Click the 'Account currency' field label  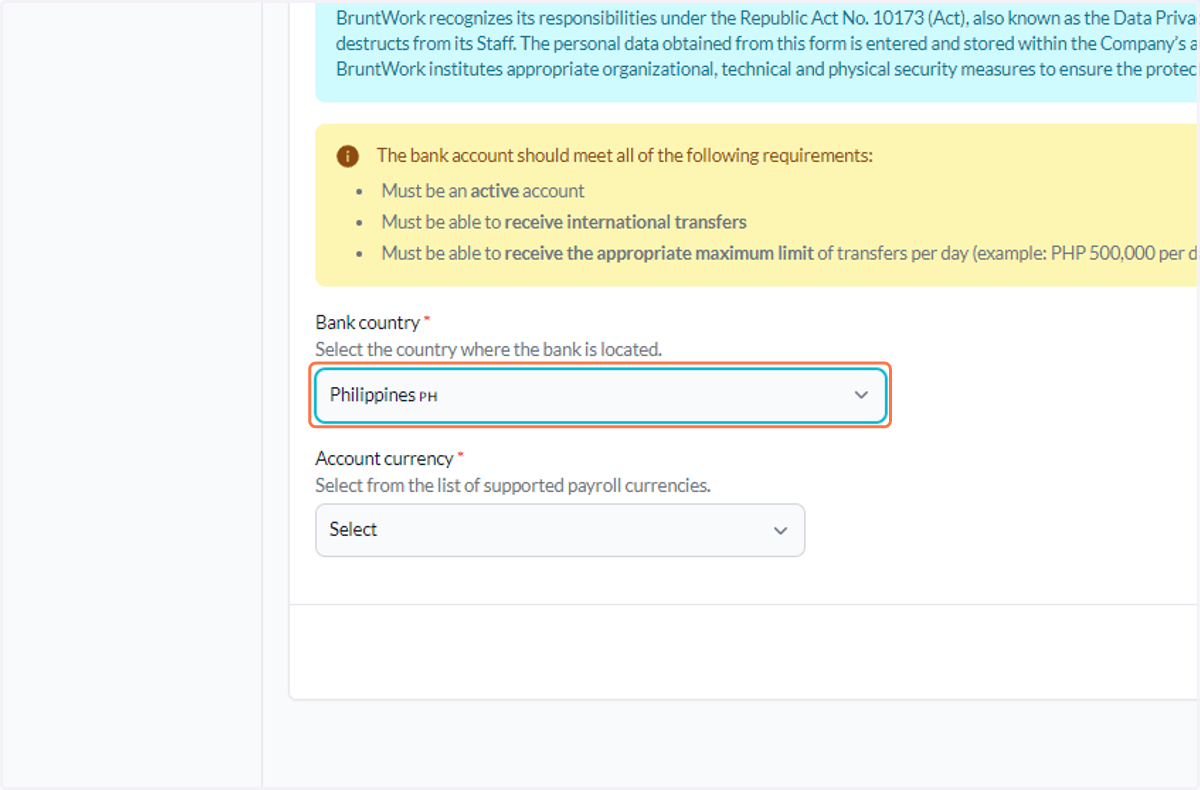(385, 458)
